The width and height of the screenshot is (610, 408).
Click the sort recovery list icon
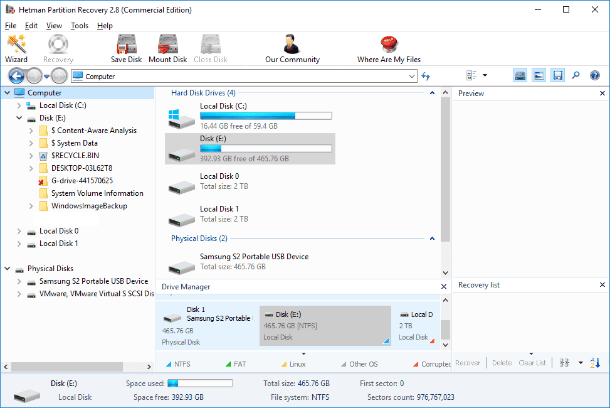tap(595, 363)
